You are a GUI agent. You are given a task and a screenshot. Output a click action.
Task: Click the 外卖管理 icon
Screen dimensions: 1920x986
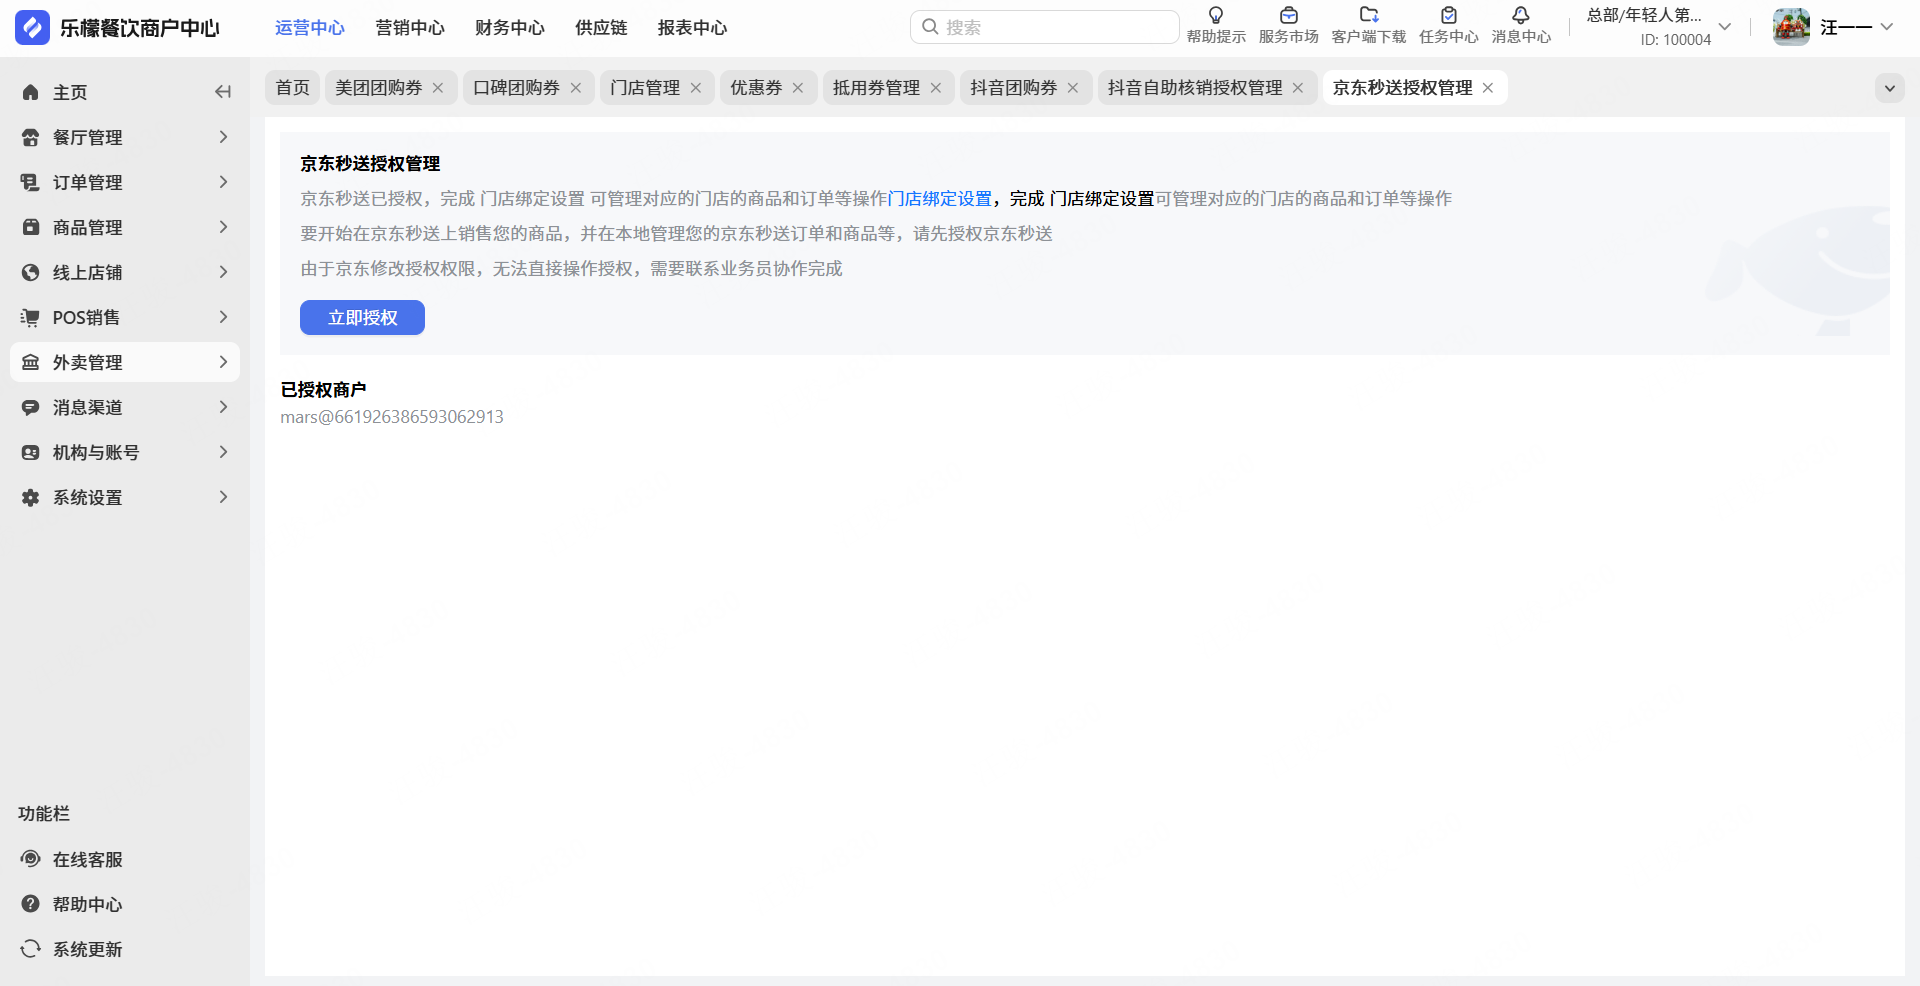31,362
